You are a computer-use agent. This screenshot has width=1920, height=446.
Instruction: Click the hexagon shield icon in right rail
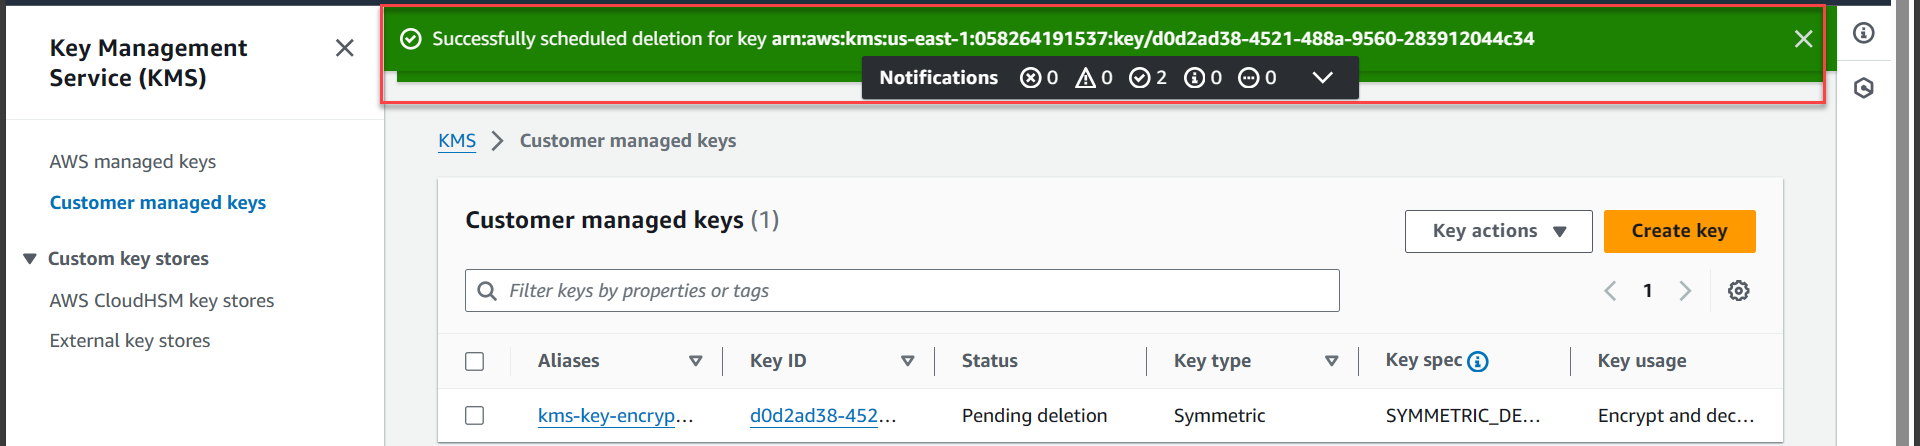coord(1863,88)
